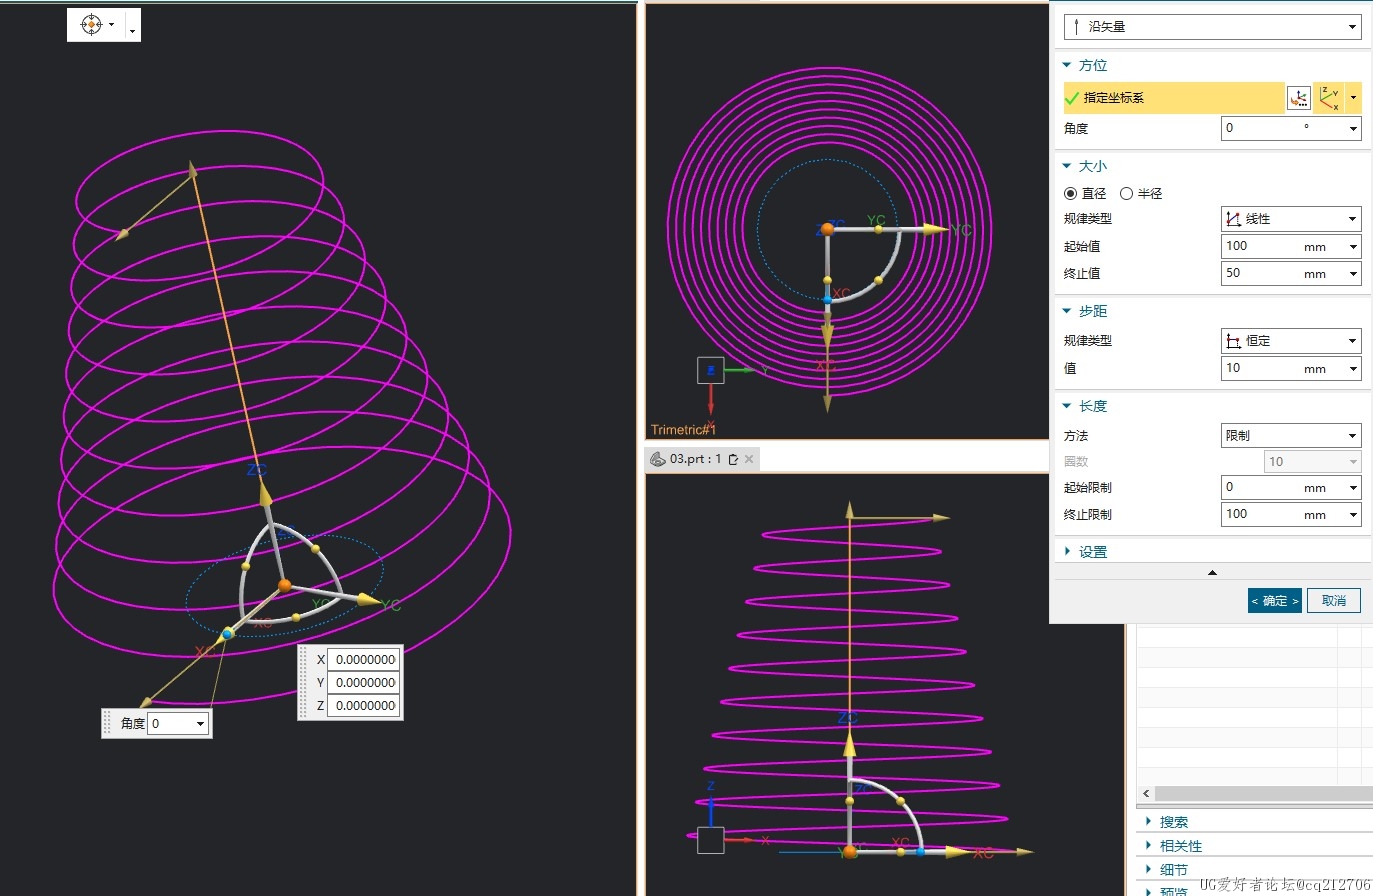Open the 终止限制 options arrow
This screenshot has width=1373, height=896.
1354,514
